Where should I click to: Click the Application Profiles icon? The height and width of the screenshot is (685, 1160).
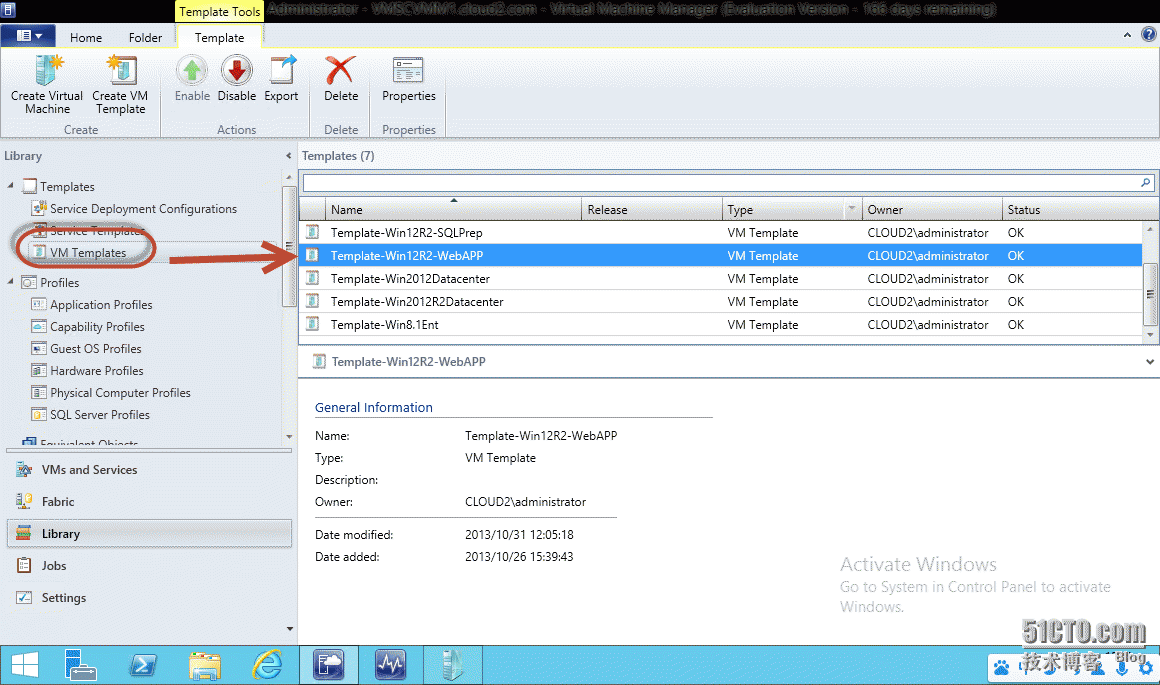point(38,304)
